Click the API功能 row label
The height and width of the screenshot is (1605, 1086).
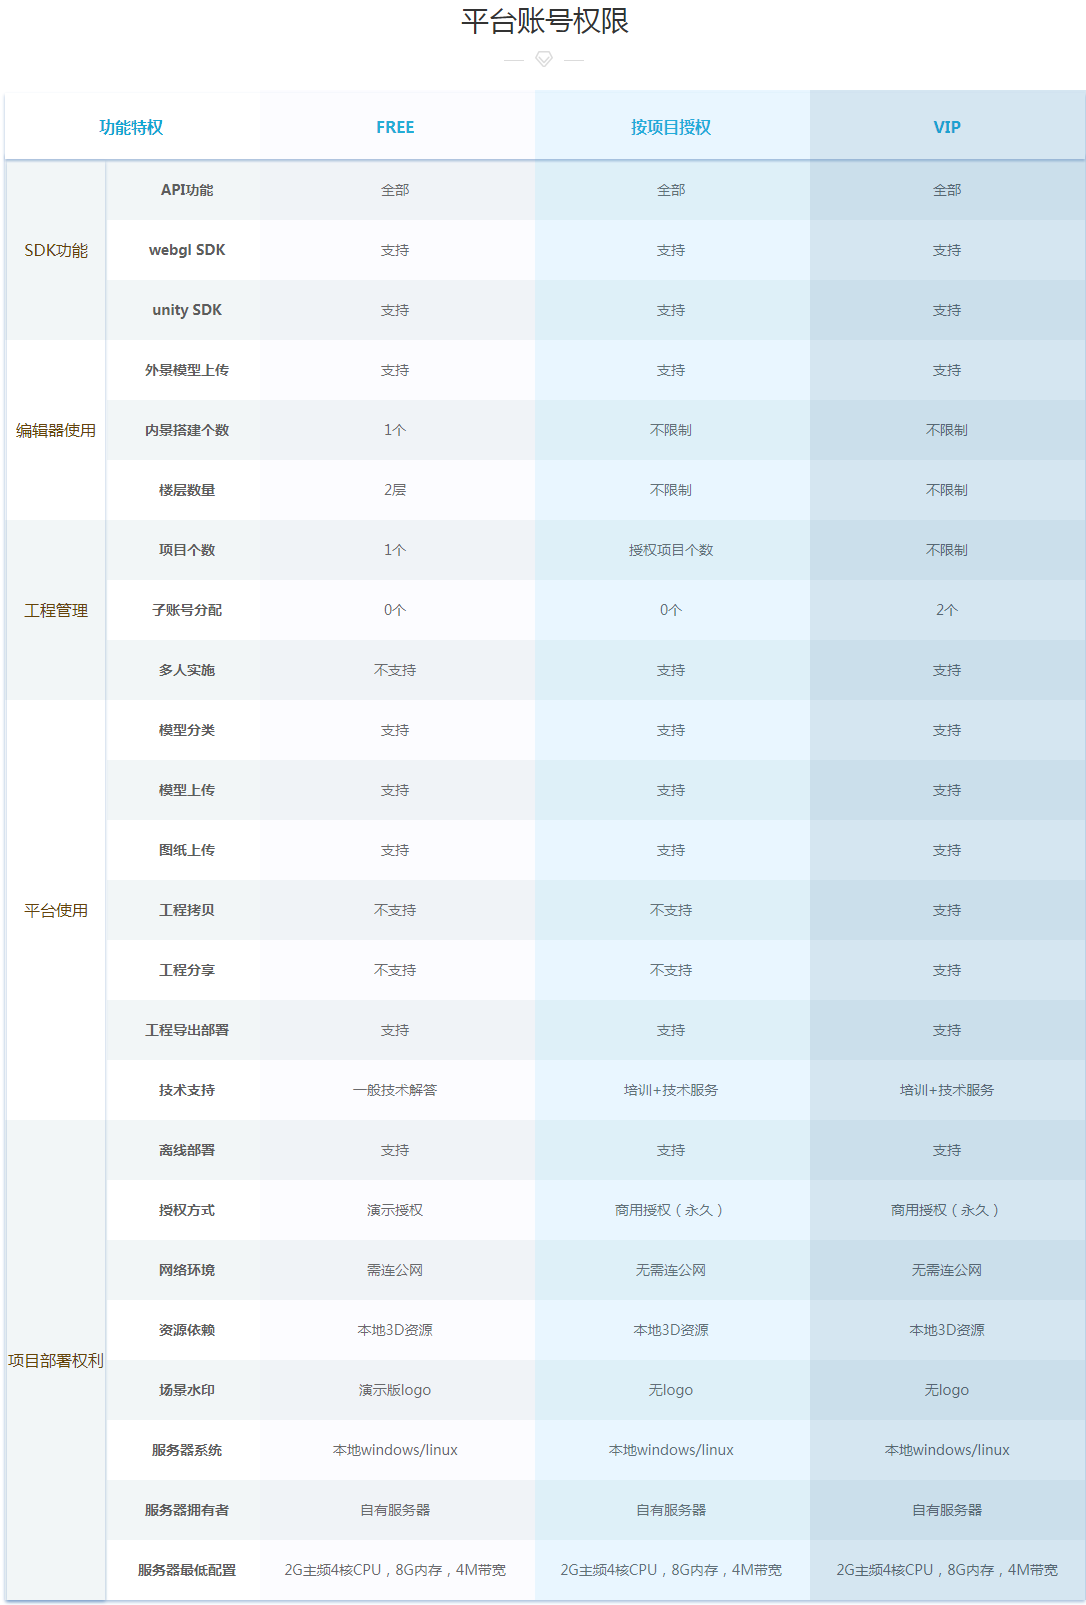(x=187, y=190)
